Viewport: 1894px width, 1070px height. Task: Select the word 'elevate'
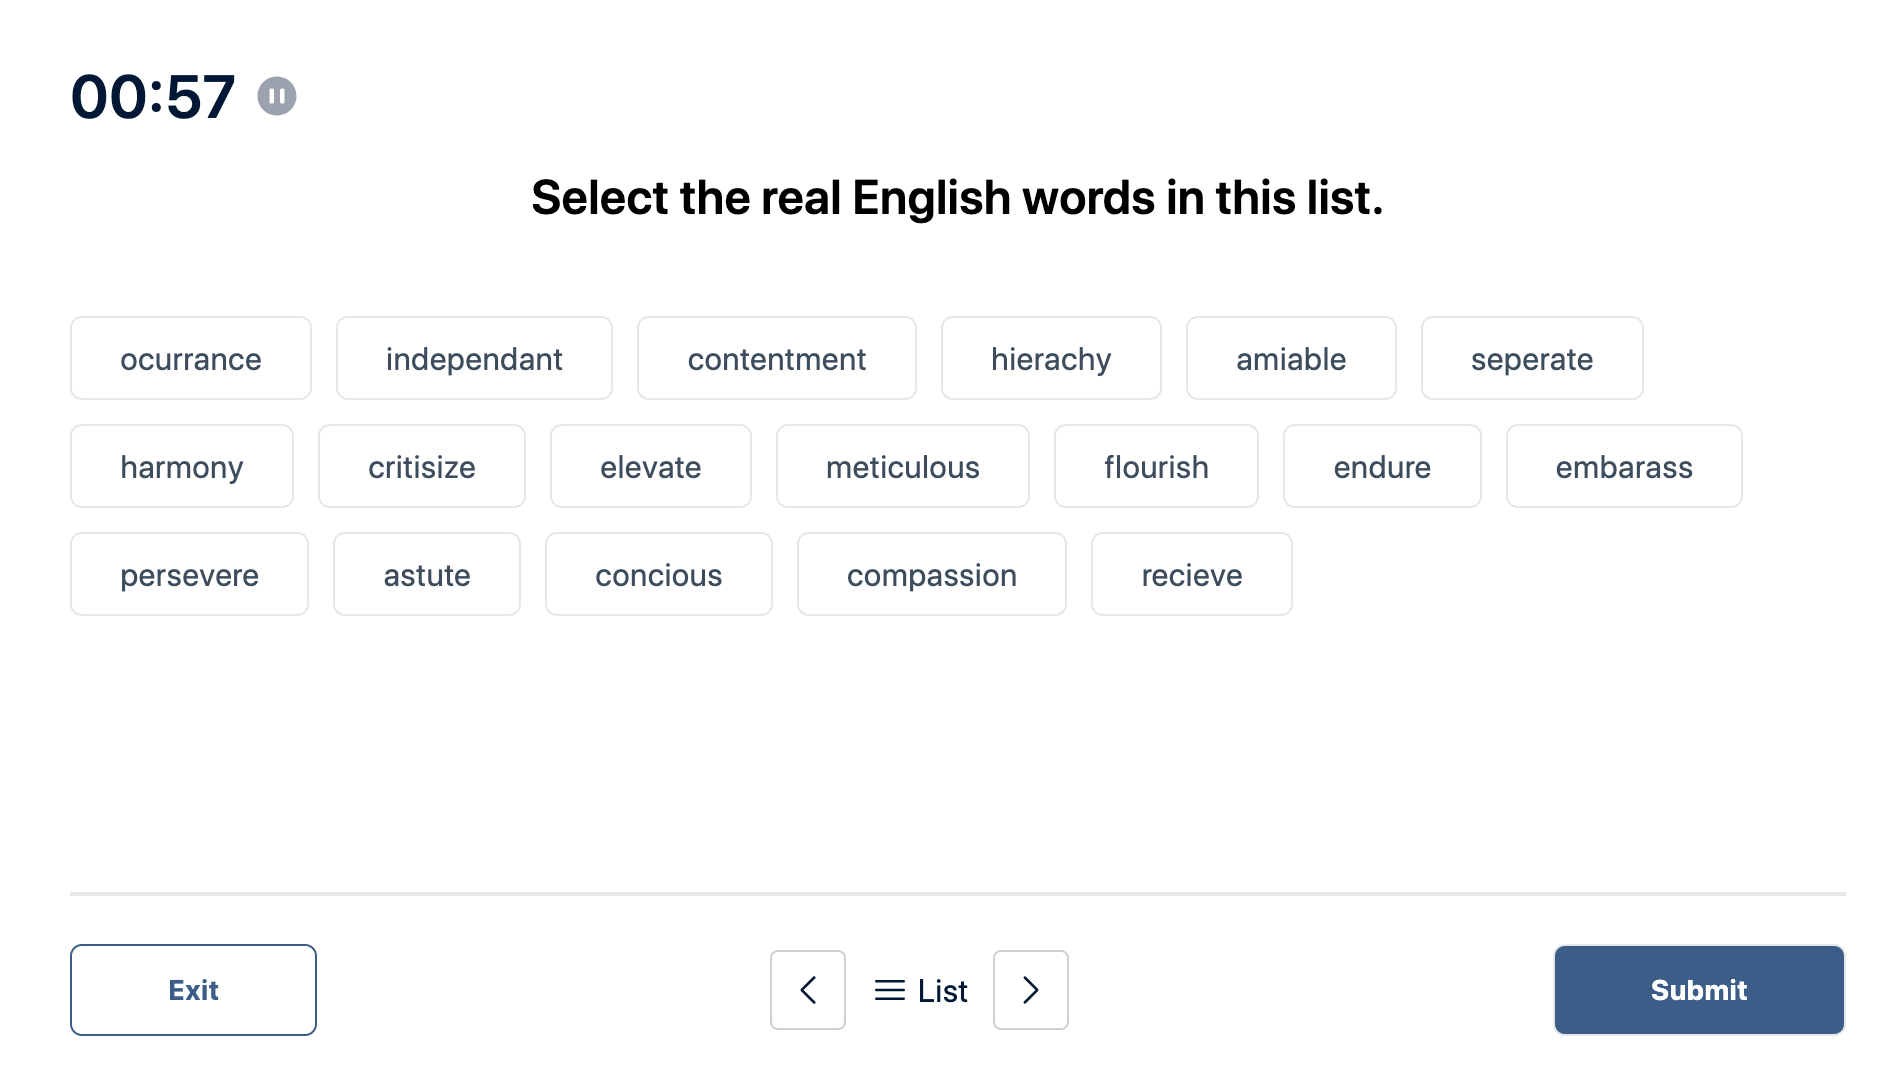(x=651, y=466)
